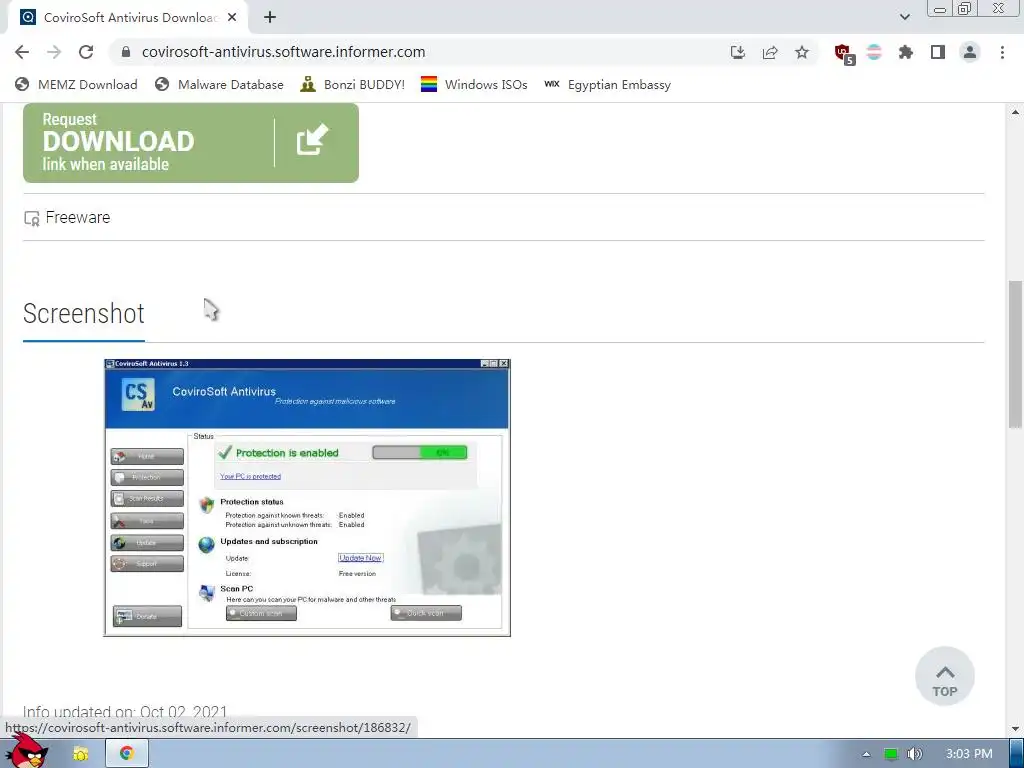Open the profile avatar menu
The height and width of the screenshot is (768, 1024).
(970, 52)
